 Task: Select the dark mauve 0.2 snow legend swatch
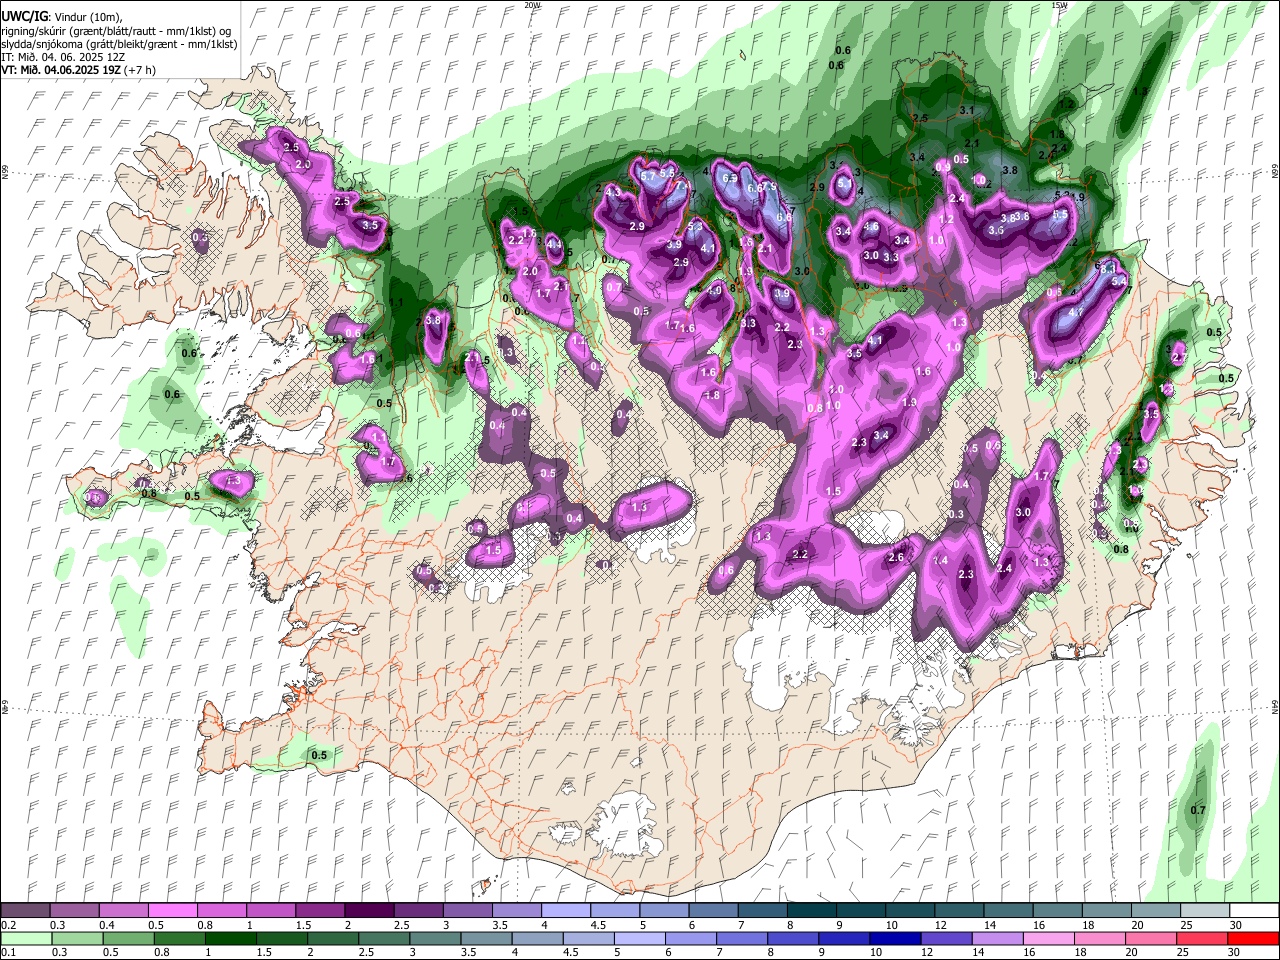[26, 910]
